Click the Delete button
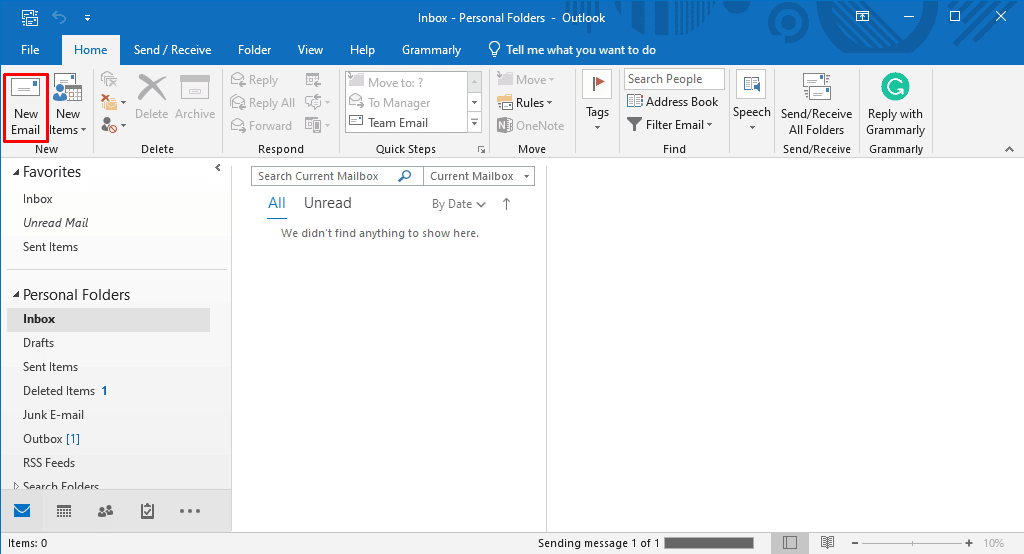Image resolution: width=1024 pixels, height=554 pixels. click(x=152, y=98)
